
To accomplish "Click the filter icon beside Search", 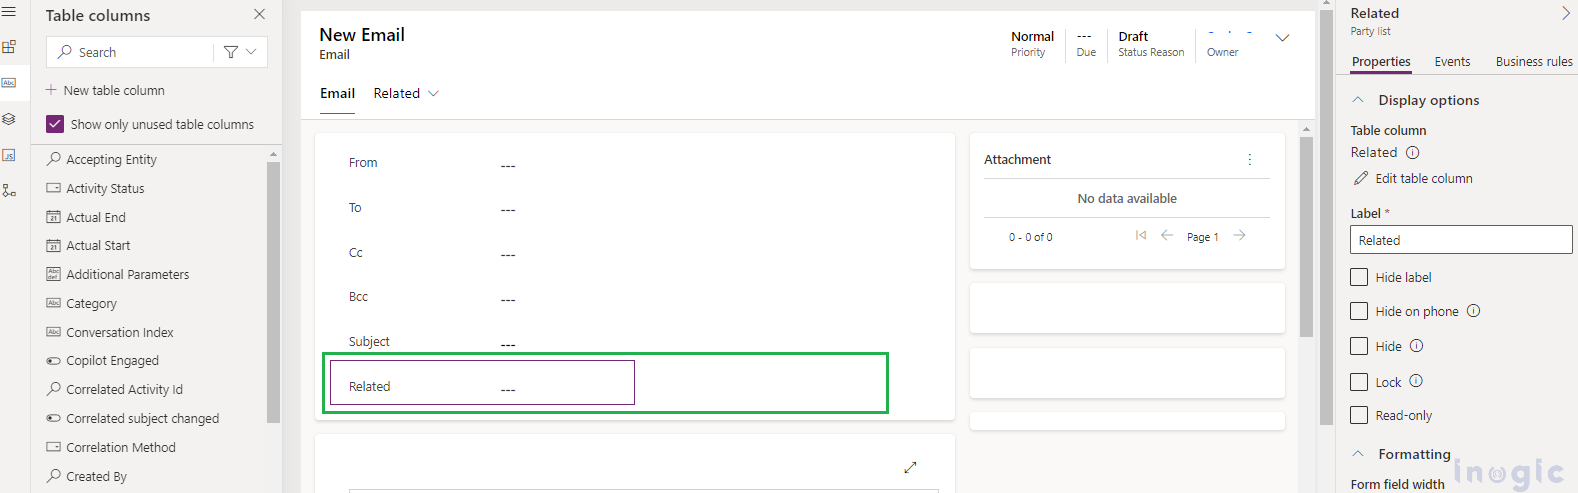I will (231, 52).
